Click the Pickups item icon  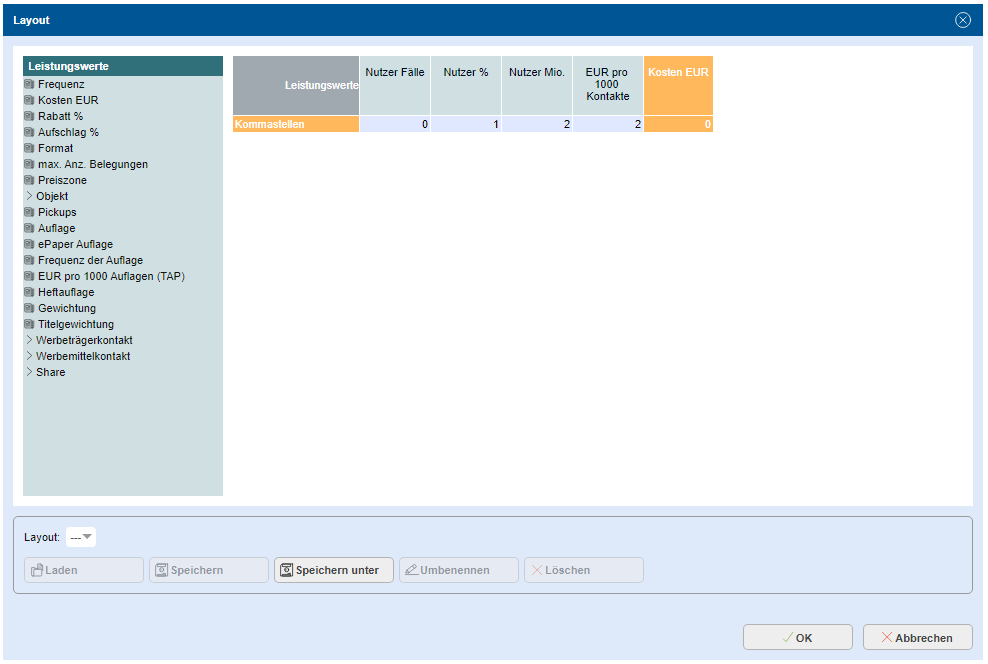tap(29, 213)
